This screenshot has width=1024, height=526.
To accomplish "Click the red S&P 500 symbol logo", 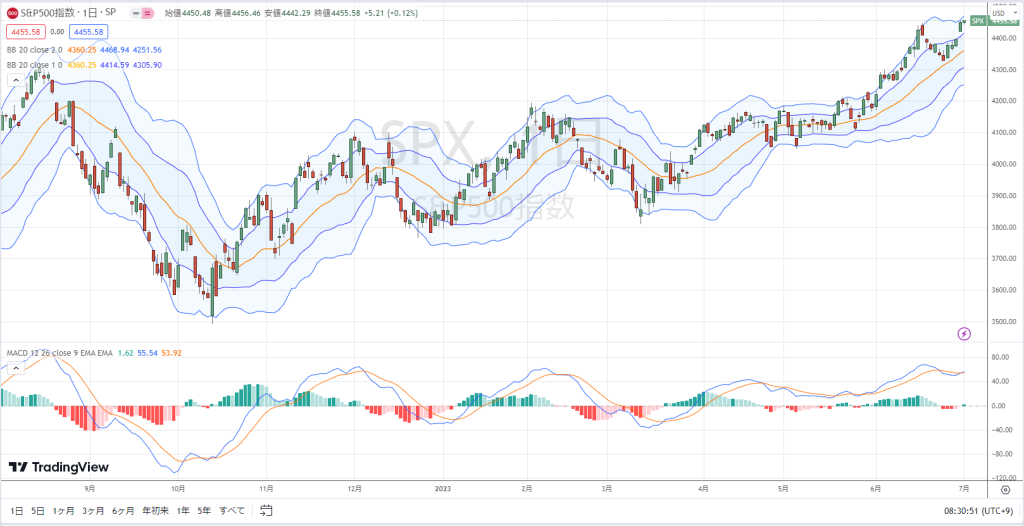I will [x=12, y=13].
